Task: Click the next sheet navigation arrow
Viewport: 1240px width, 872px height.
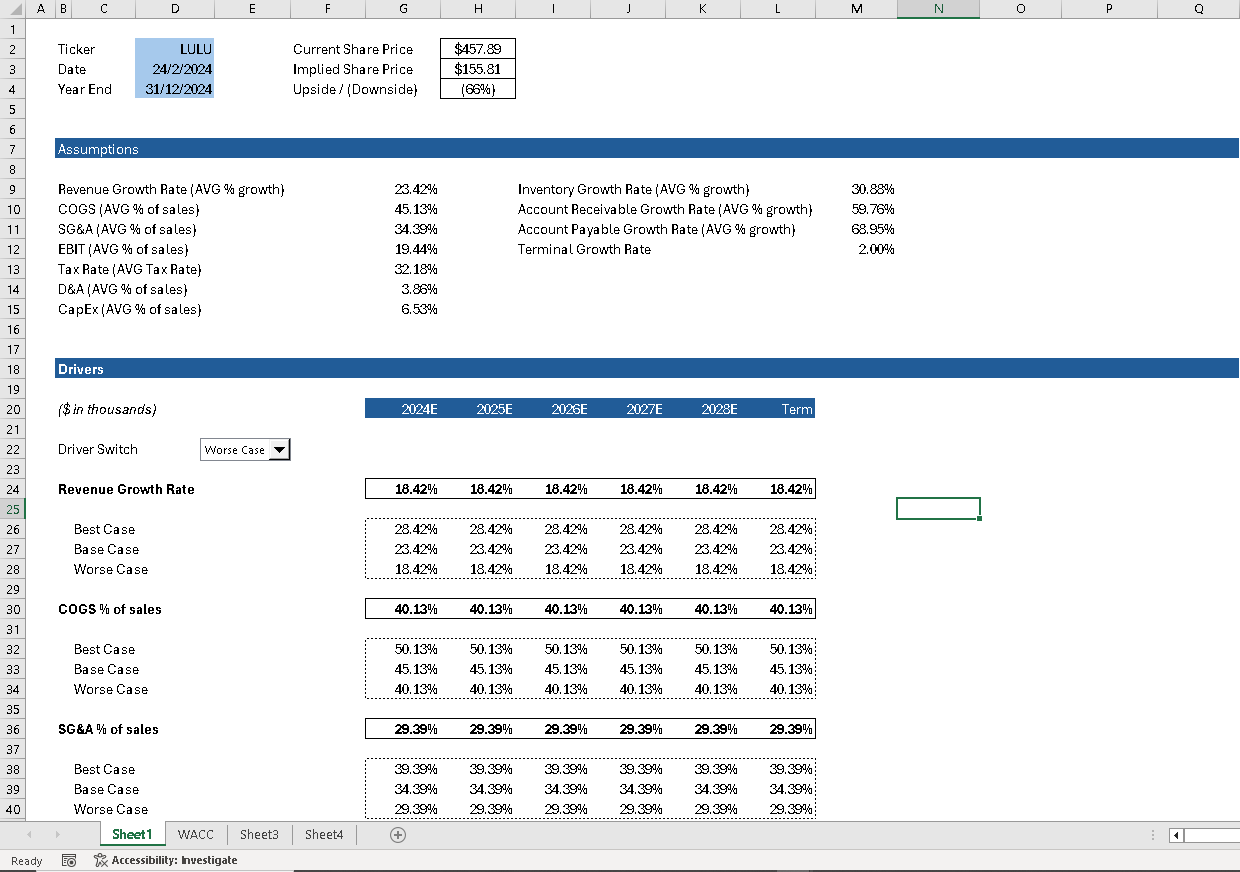Action: tap(57, 834)
